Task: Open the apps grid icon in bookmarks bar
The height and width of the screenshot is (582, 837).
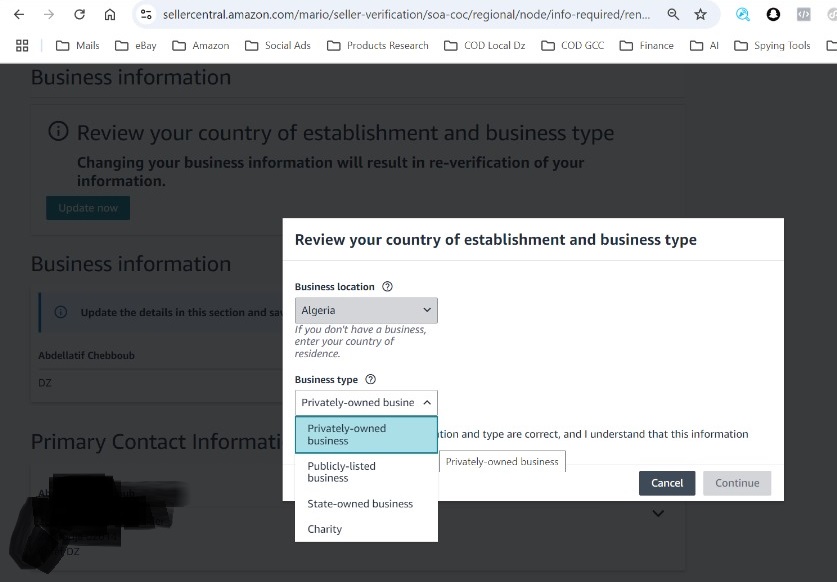Action: 22,45
